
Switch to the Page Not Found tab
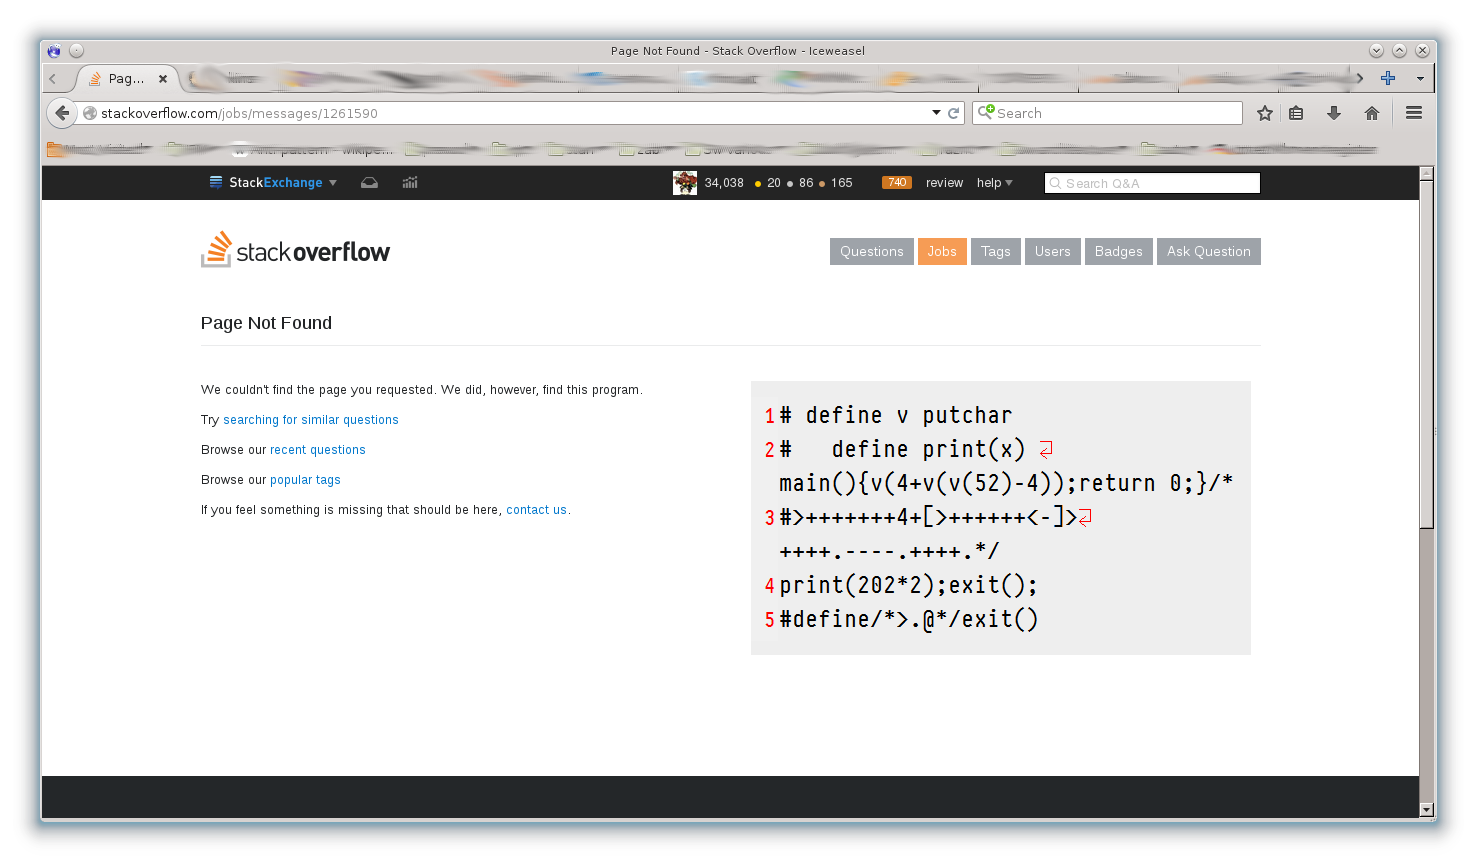pos(127,78)
